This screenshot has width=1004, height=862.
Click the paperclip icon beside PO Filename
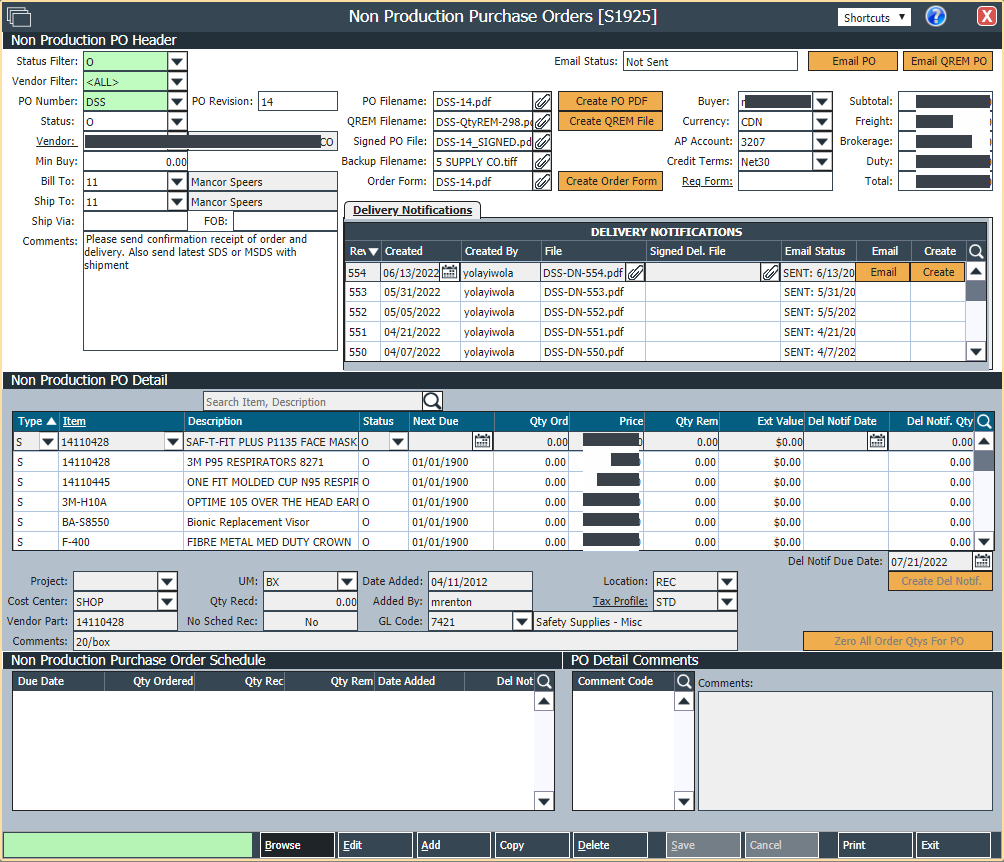point(542,102)
